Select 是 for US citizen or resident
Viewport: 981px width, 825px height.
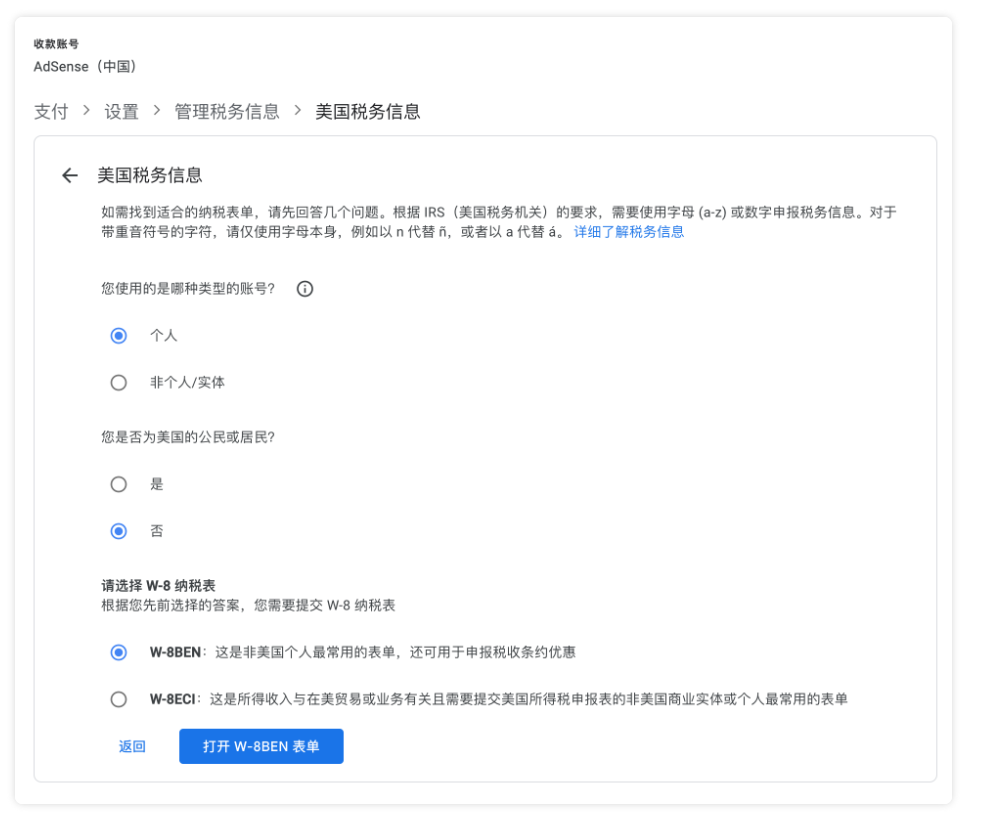119,484
